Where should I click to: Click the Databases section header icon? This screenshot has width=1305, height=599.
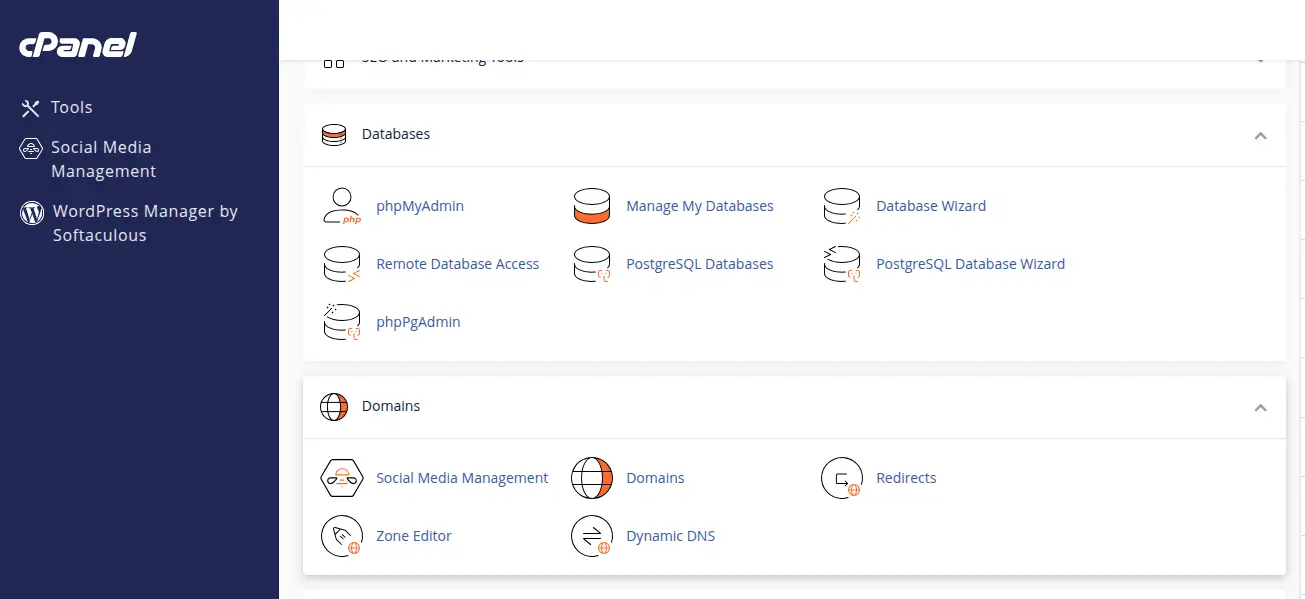334,135
